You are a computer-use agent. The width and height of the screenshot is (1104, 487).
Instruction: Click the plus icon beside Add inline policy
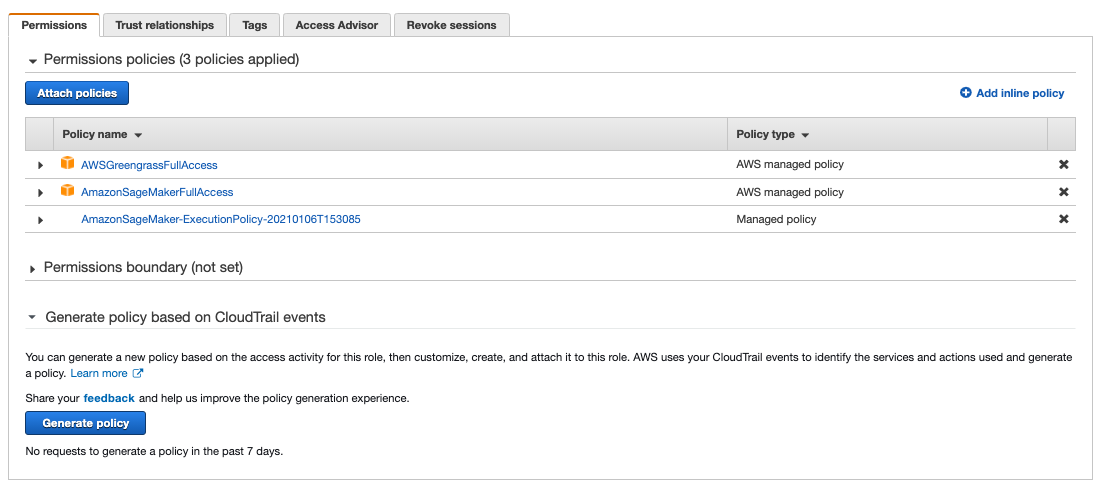click(x=965, y=93)
